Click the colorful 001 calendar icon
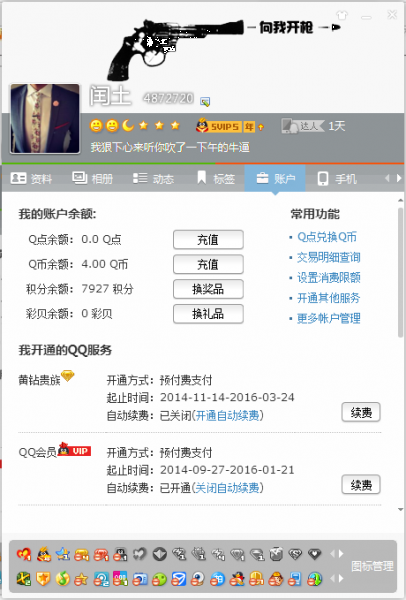This screenshot has height=600, width=406. coord(121,579)
